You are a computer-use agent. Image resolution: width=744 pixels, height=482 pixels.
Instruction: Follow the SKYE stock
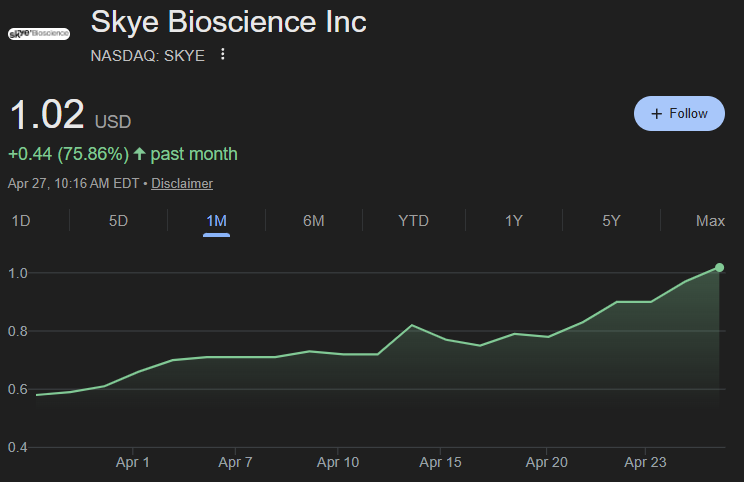click(679, 114)
